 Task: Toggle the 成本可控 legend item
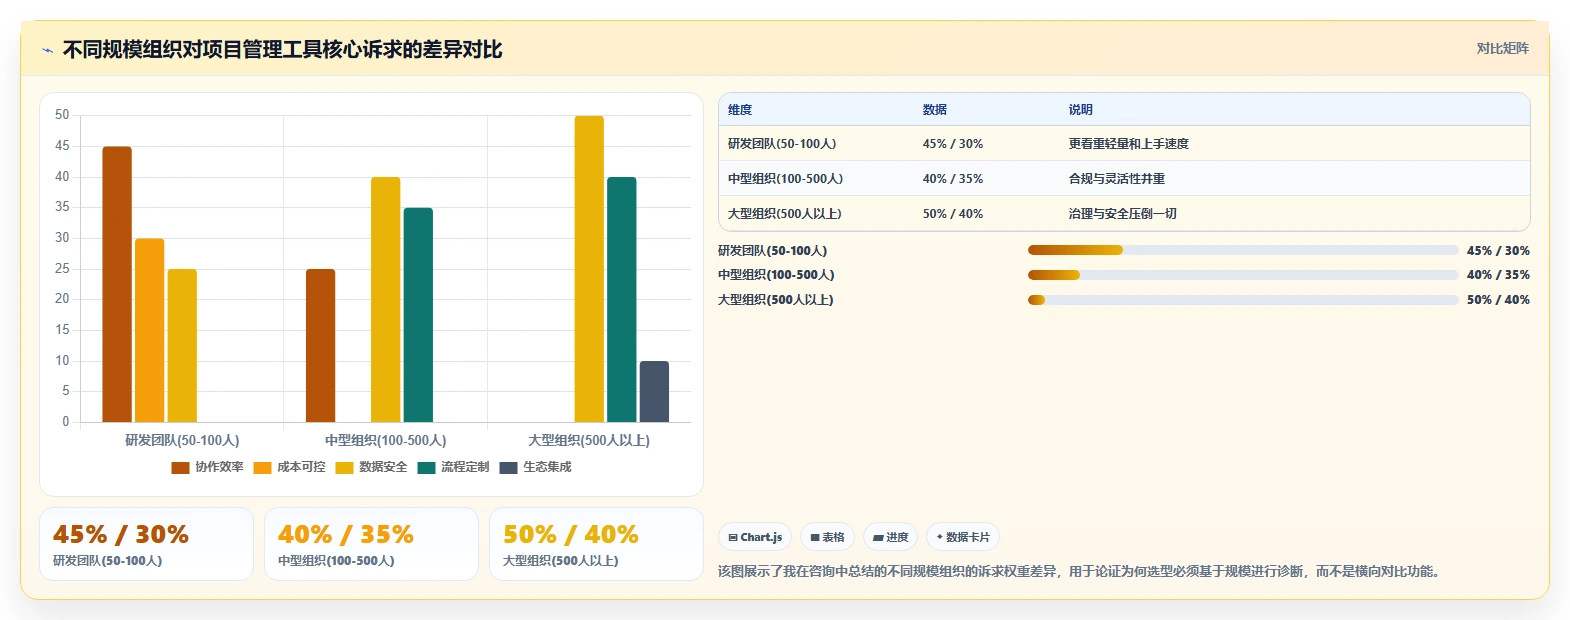[289, 467]
